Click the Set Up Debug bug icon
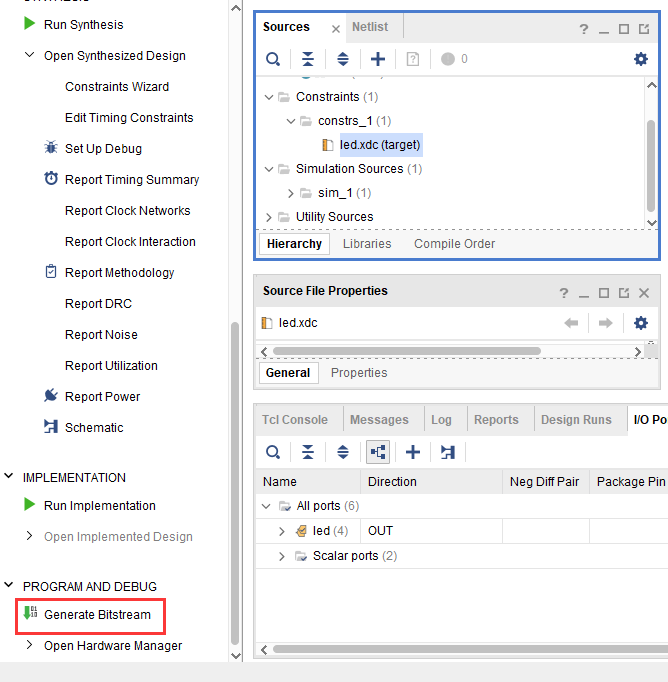 click(x=51, y=147)
